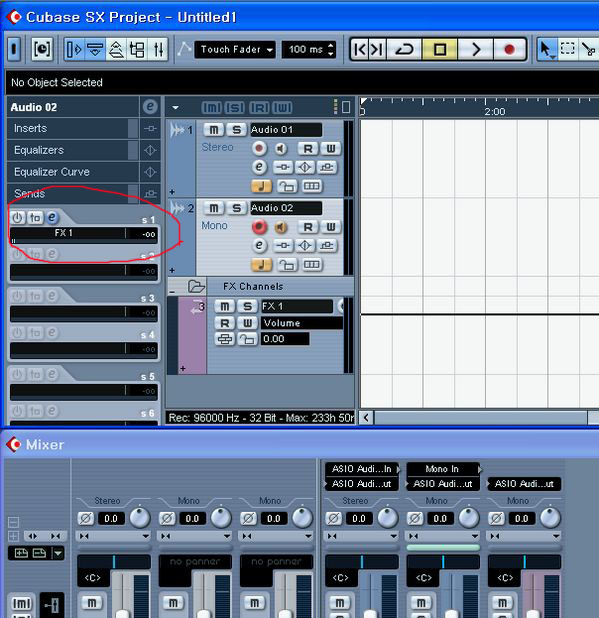Click the Stop button in transport
This screenshot has width=599, height=618.
pos(439,50)
